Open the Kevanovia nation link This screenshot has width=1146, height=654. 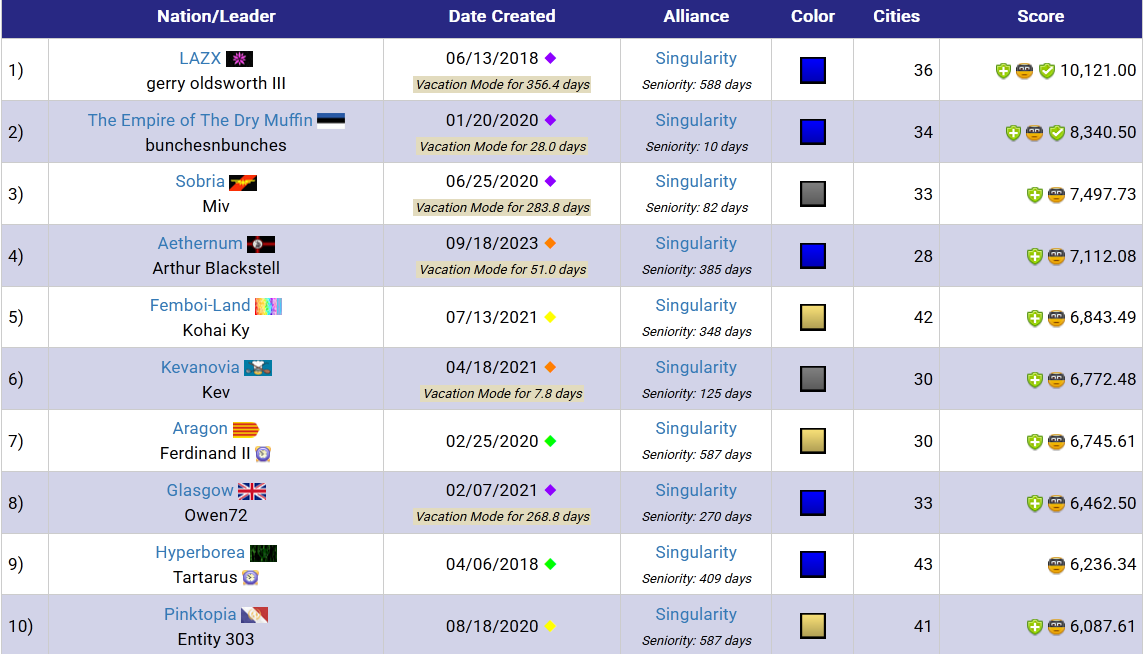point(200,368)
